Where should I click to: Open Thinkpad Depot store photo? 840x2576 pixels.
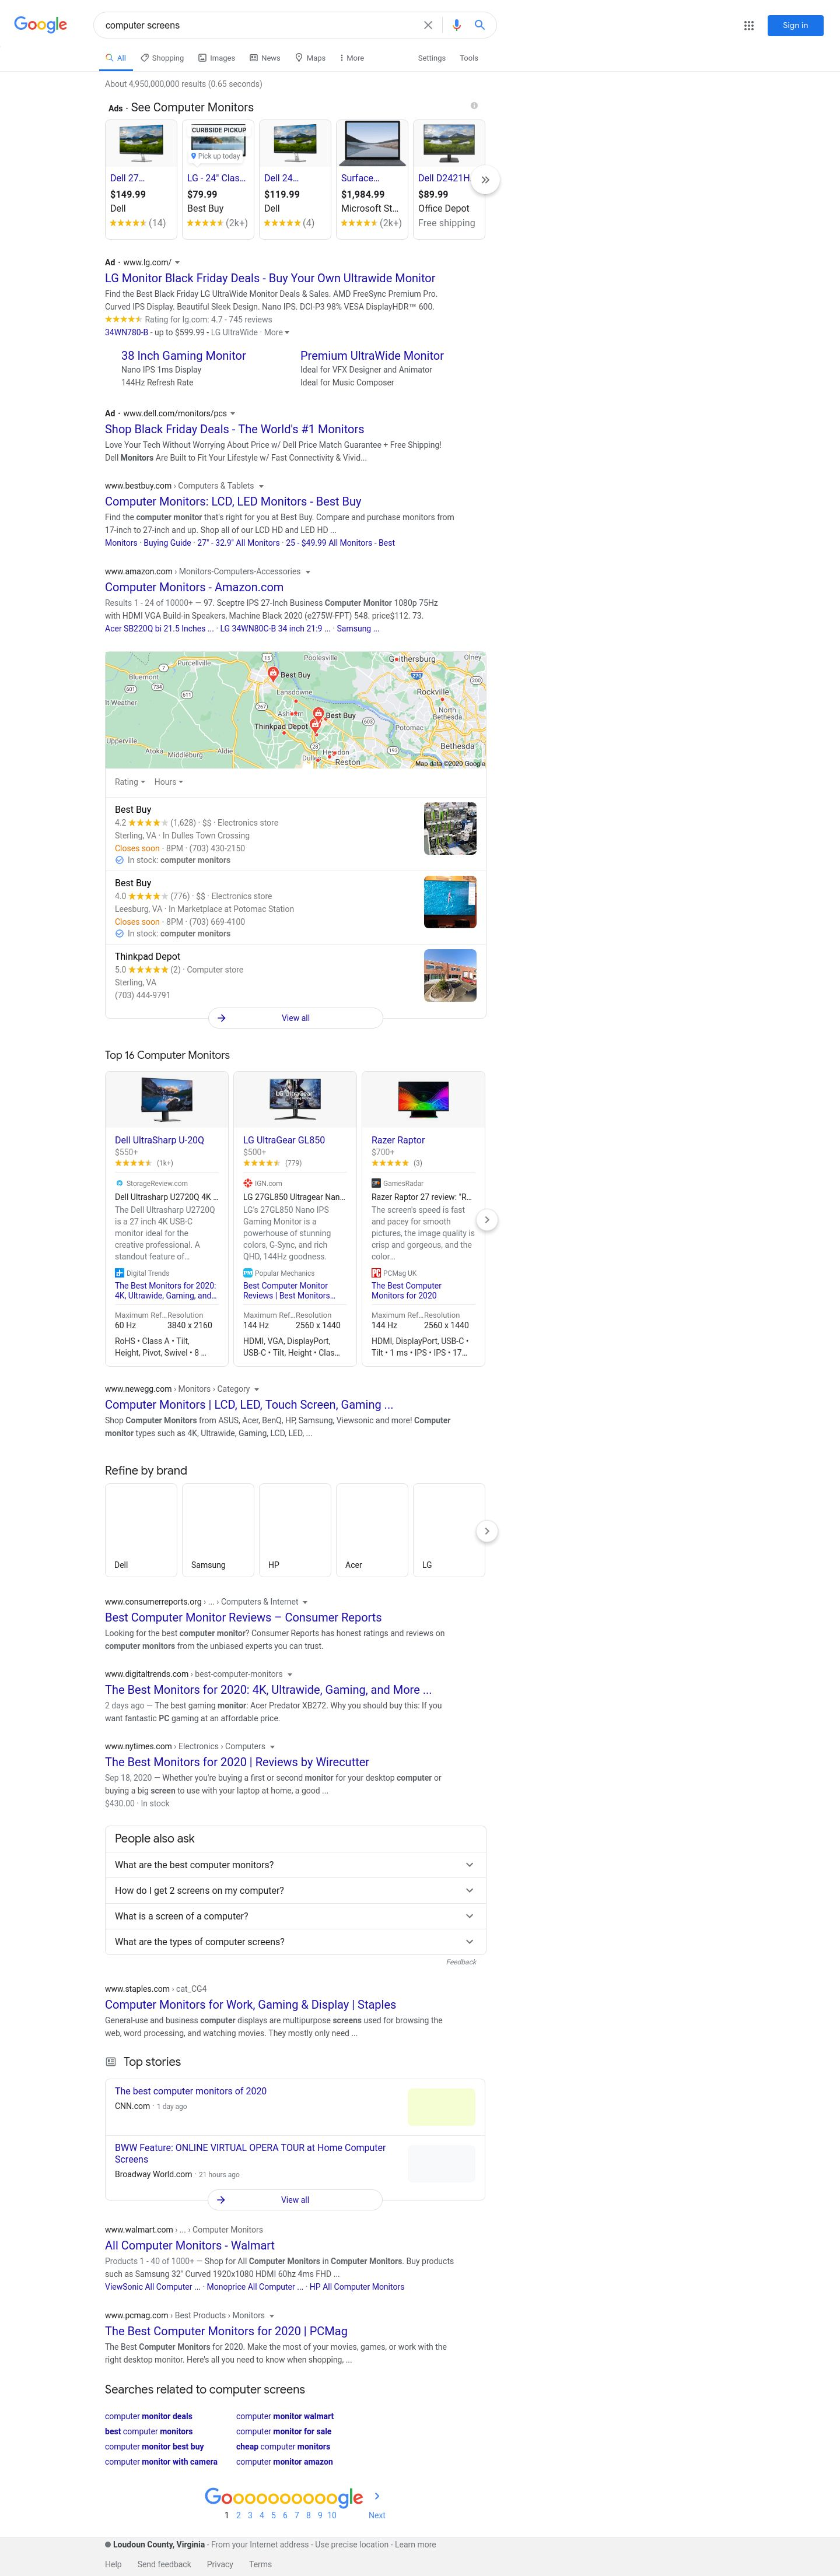(450, 976)
